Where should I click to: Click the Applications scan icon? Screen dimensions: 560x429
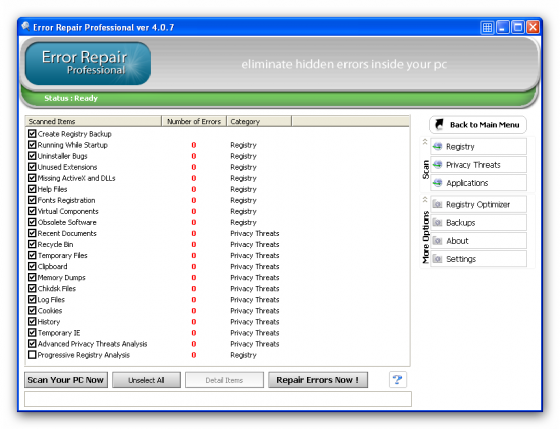coord(438,183)
